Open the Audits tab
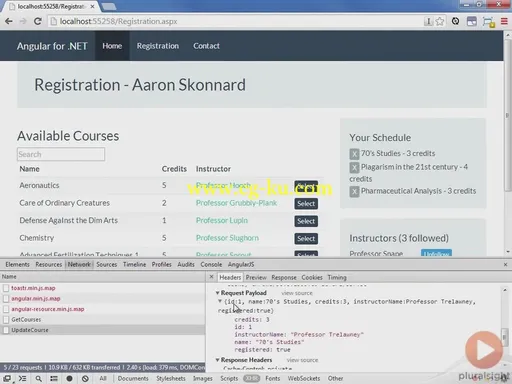The height and width of the screenshot is (384, 512). 186,264
